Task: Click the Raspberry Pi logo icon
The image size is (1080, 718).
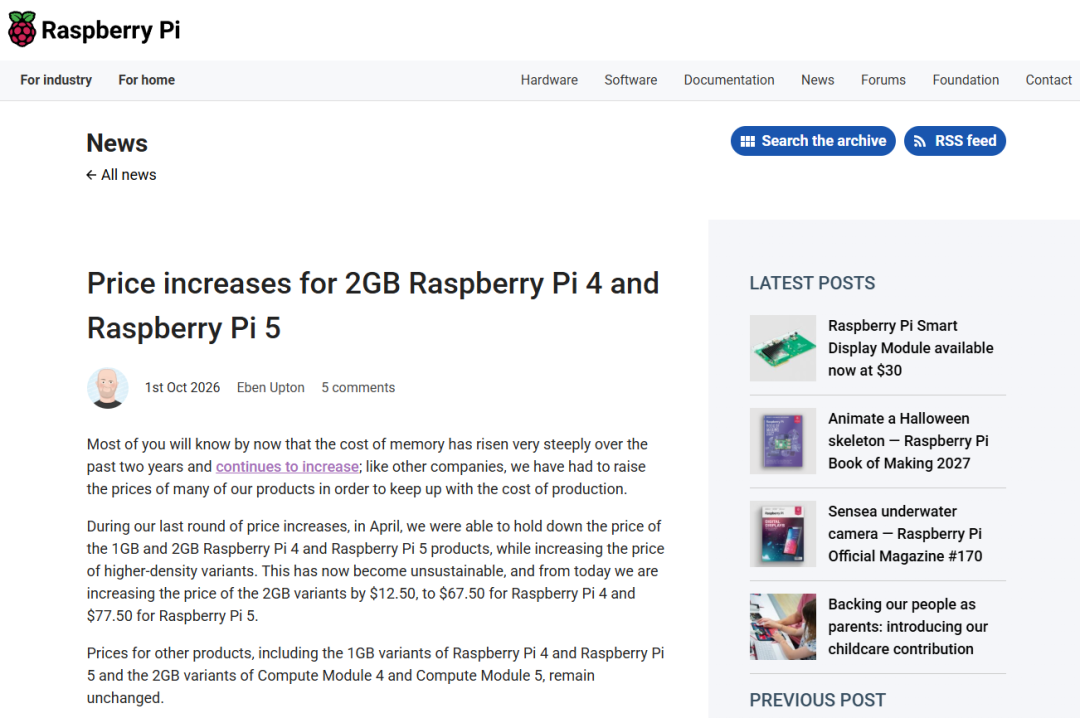Action: point(22,29)
